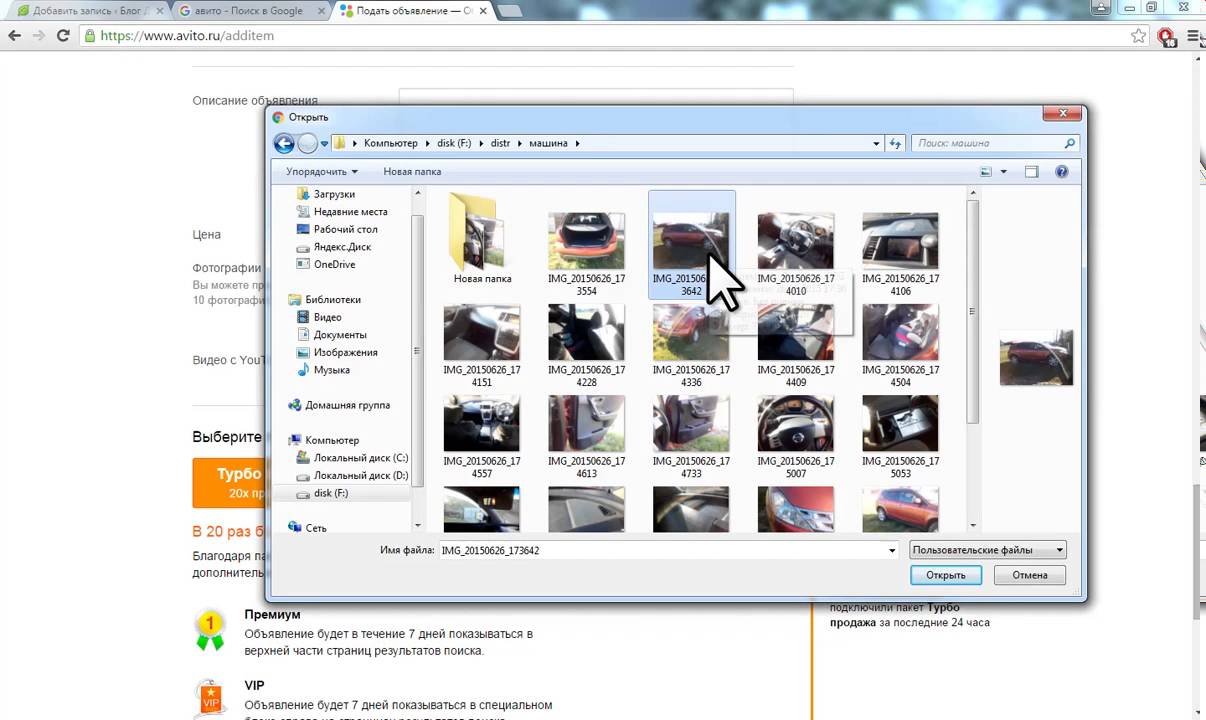Image resolution: width=1206 pixels, height=720 pixels.
Task: Open Видео library
Action: click(x=327, y=317)
